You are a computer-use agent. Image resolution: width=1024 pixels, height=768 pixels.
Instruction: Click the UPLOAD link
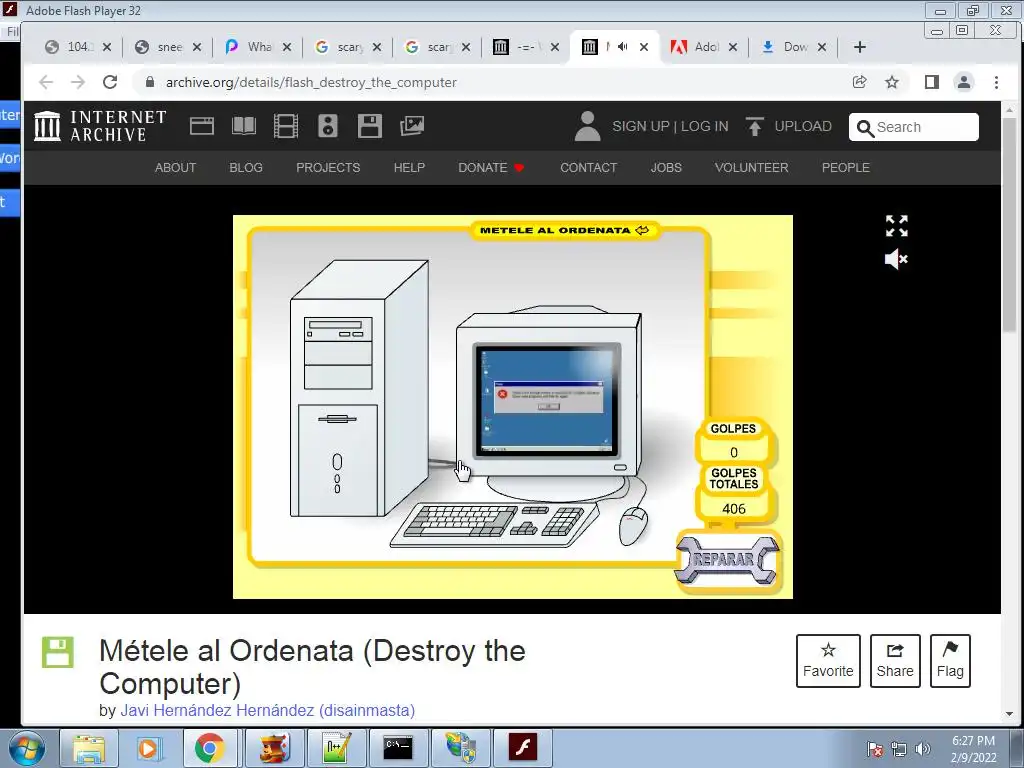(x=789, y=126)
